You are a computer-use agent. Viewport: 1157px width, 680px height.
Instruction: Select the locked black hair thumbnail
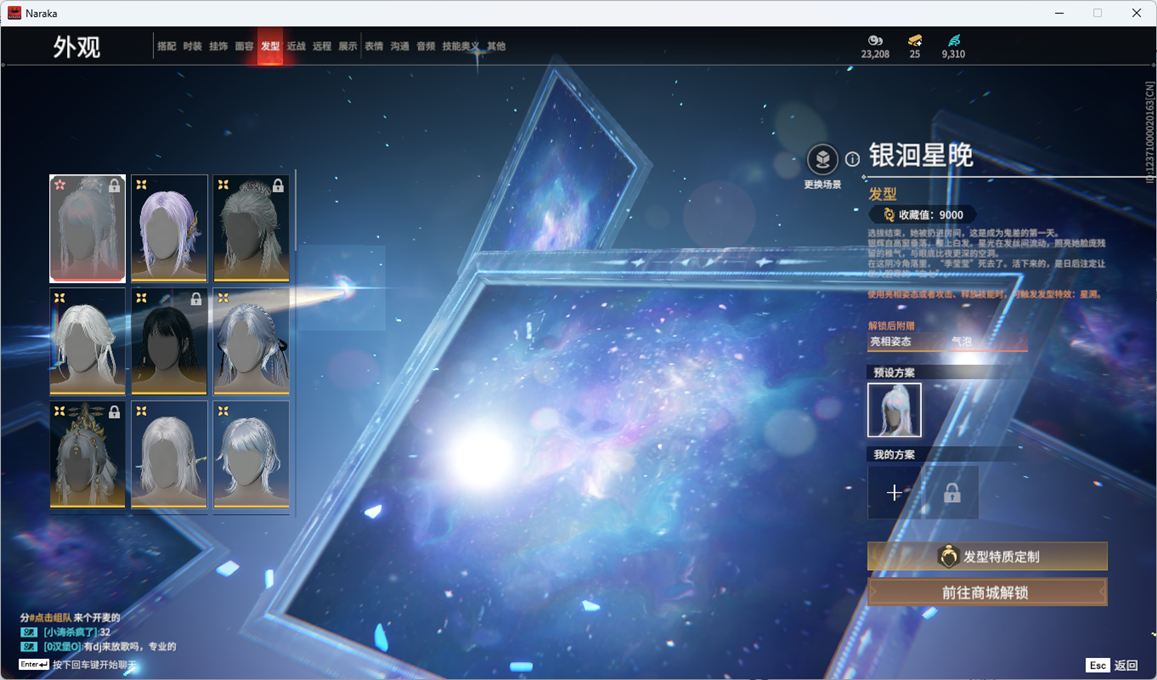coord(169,341)
